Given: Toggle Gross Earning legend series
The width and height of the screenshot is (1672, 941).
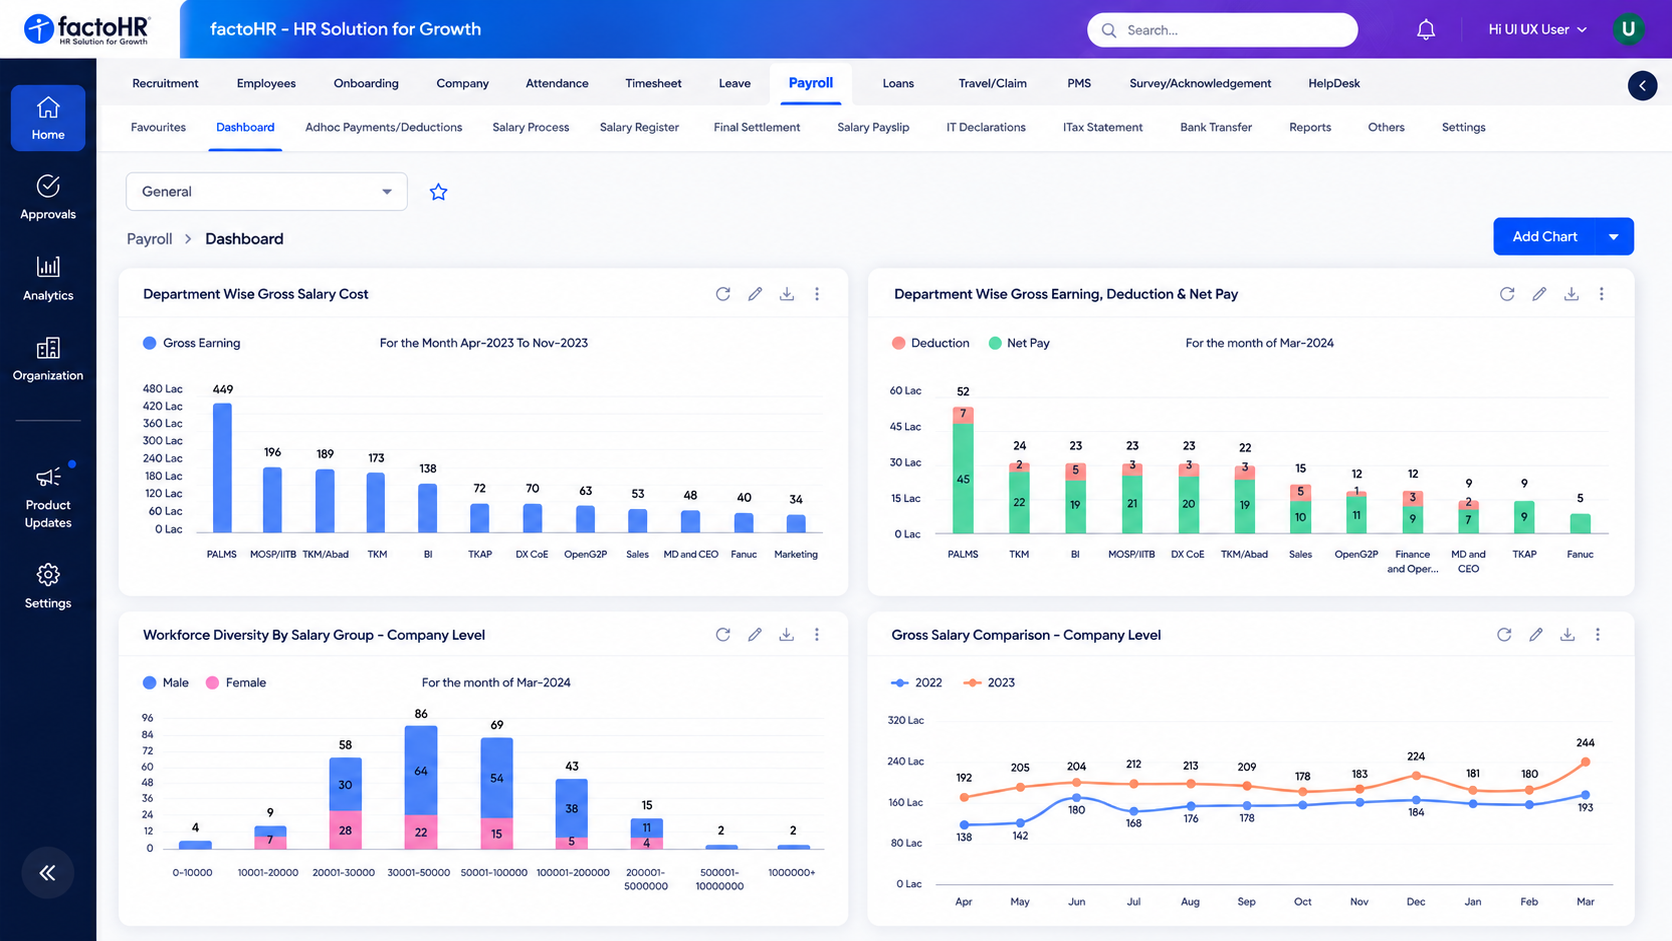Looking at the screenshot, I should 192,343.
